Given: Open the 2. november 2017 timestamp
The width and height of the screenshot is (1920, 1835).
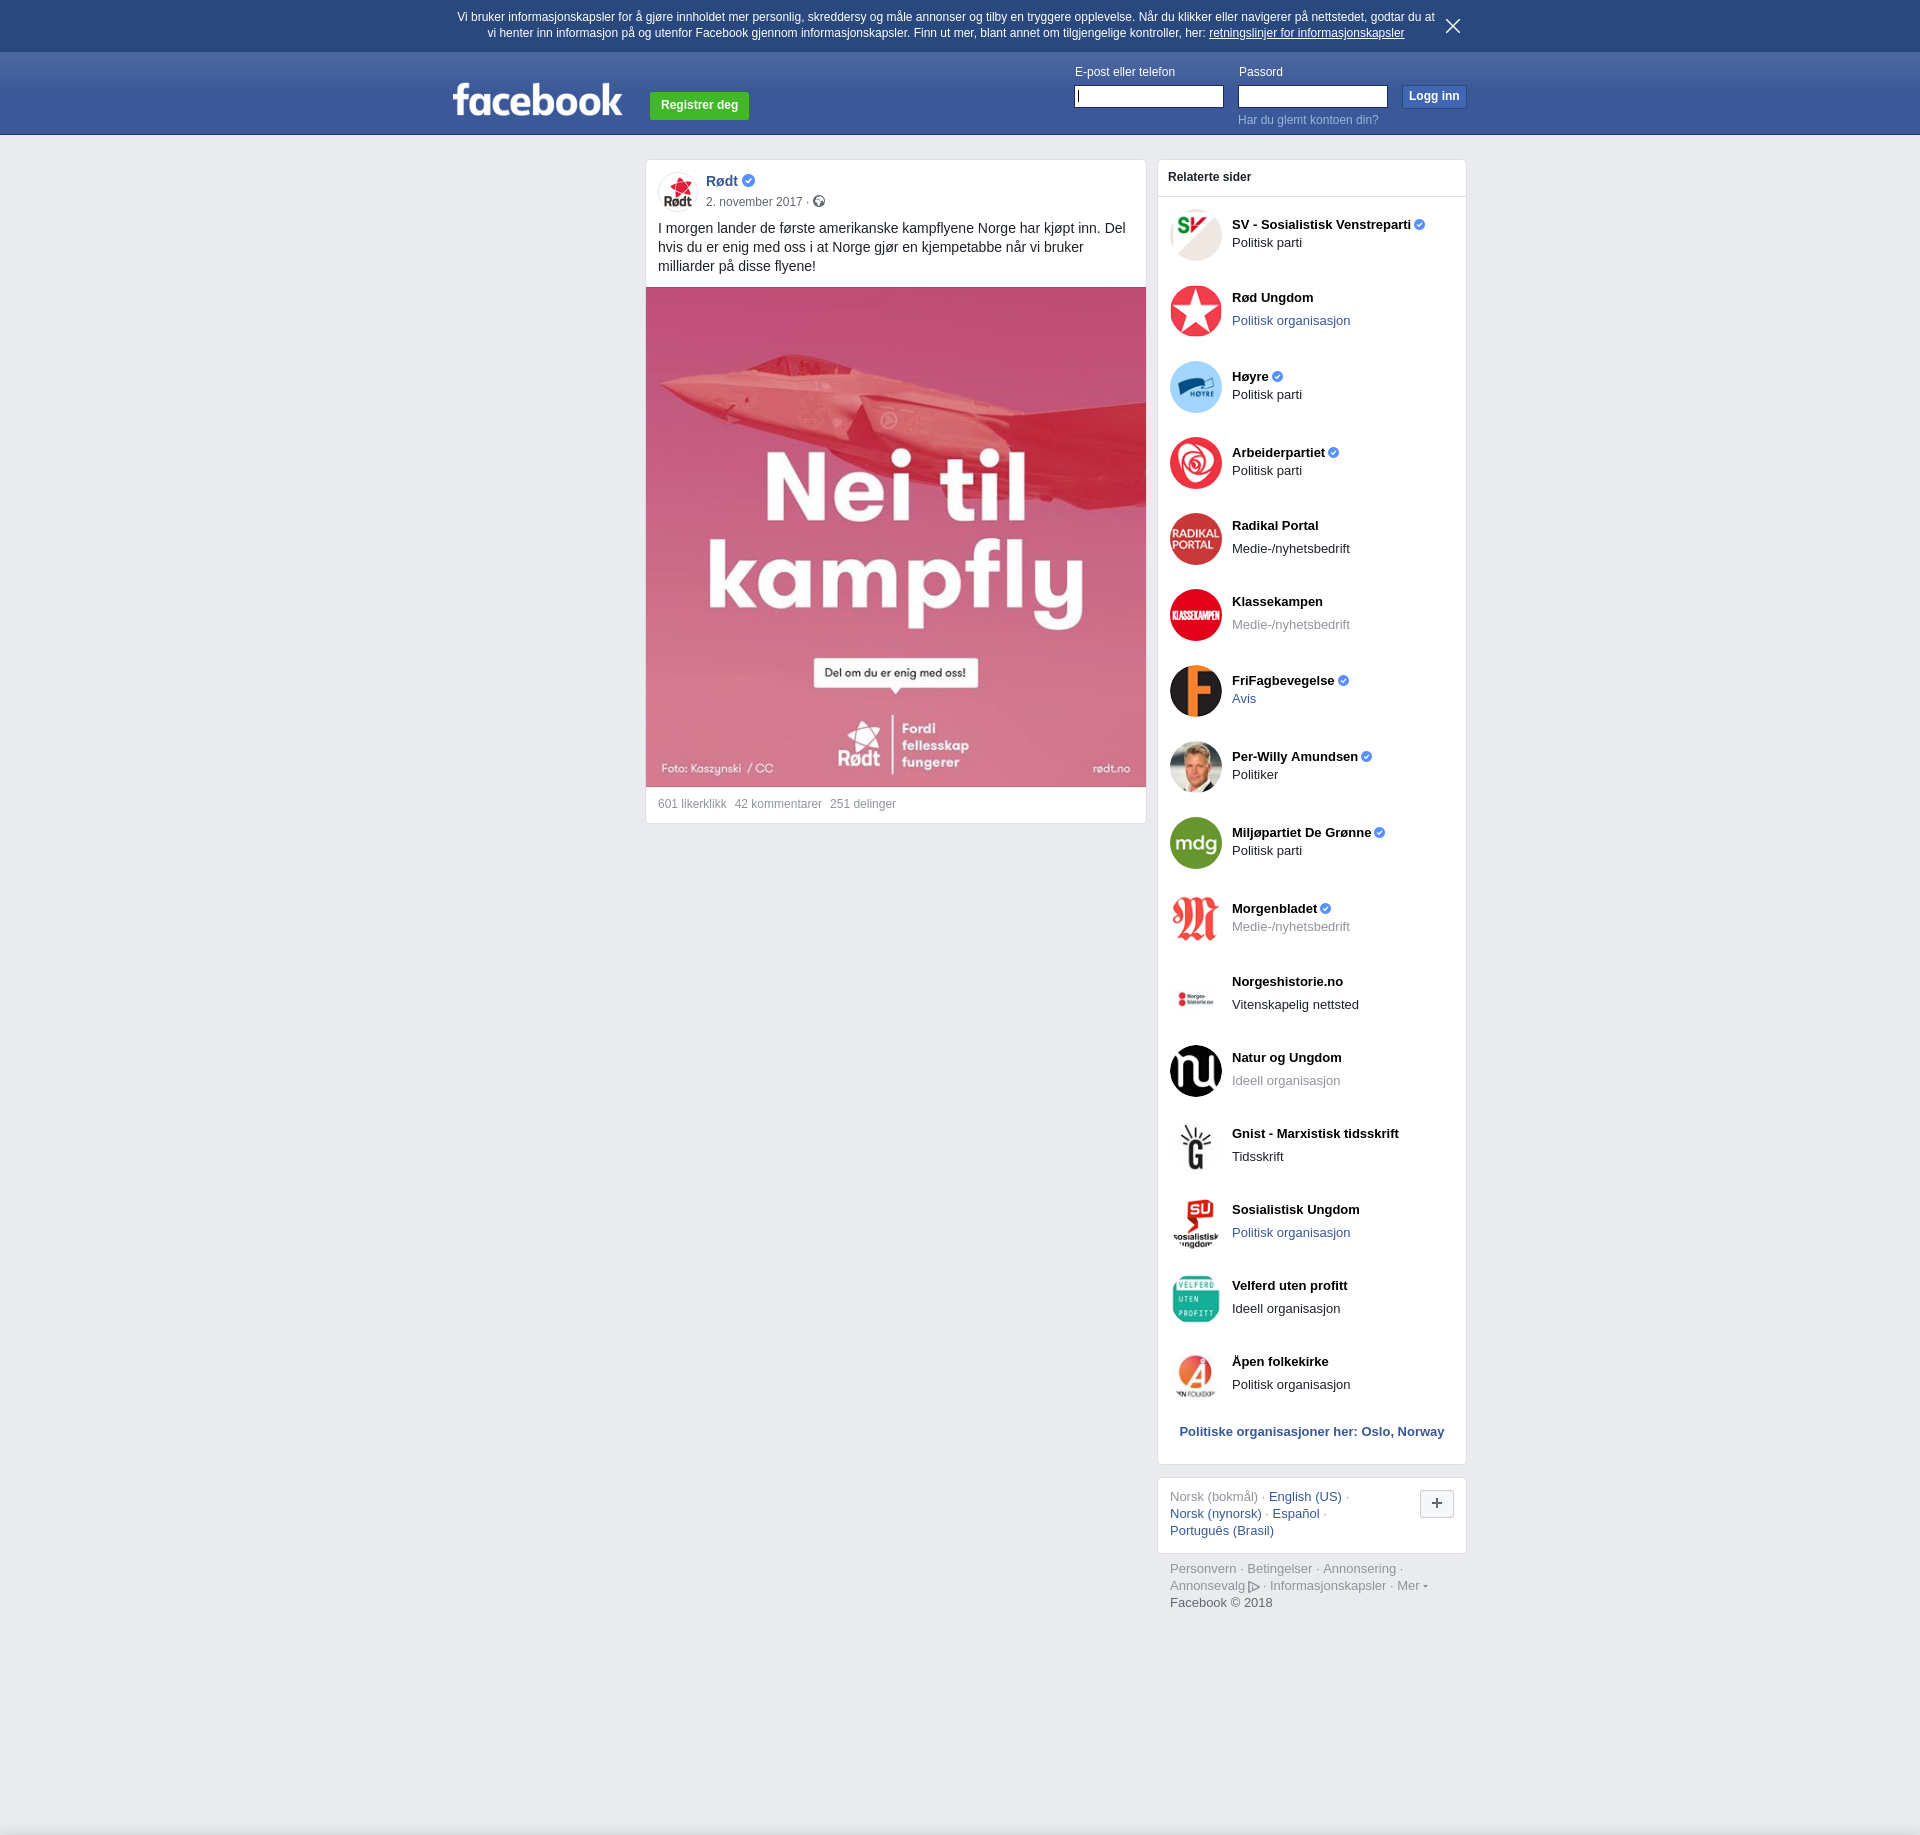Looking at the screenshot, I should [x=754, y=202].
